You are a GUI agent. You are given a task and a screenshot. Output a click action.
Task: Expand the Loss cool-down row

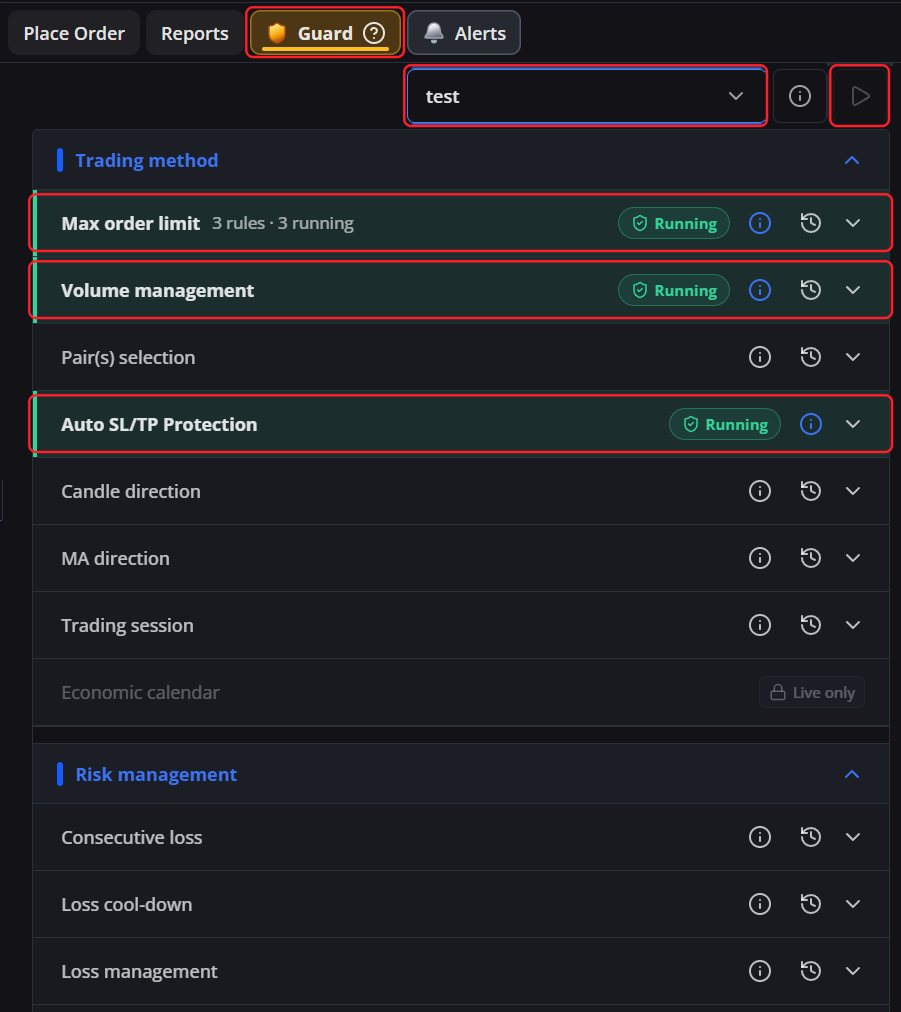[853, 904]
